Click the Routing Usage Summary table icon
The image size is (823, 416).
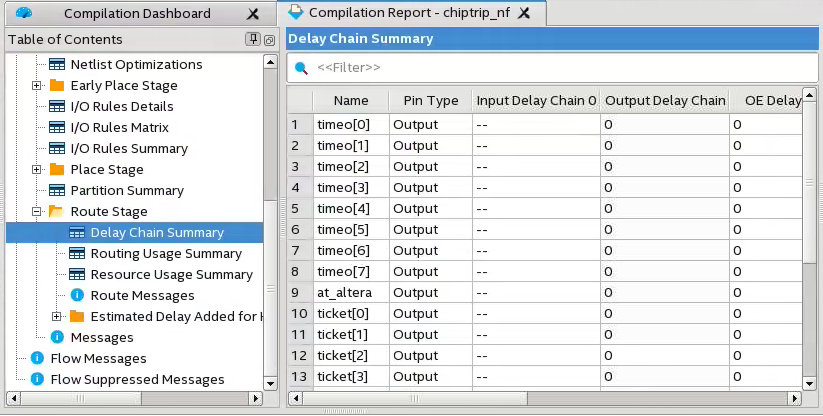(x=77, y=253)
